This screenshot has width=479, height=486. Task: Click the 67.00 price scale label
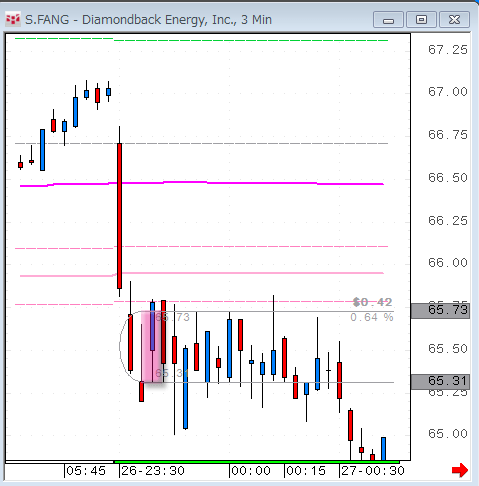point(448,92)
